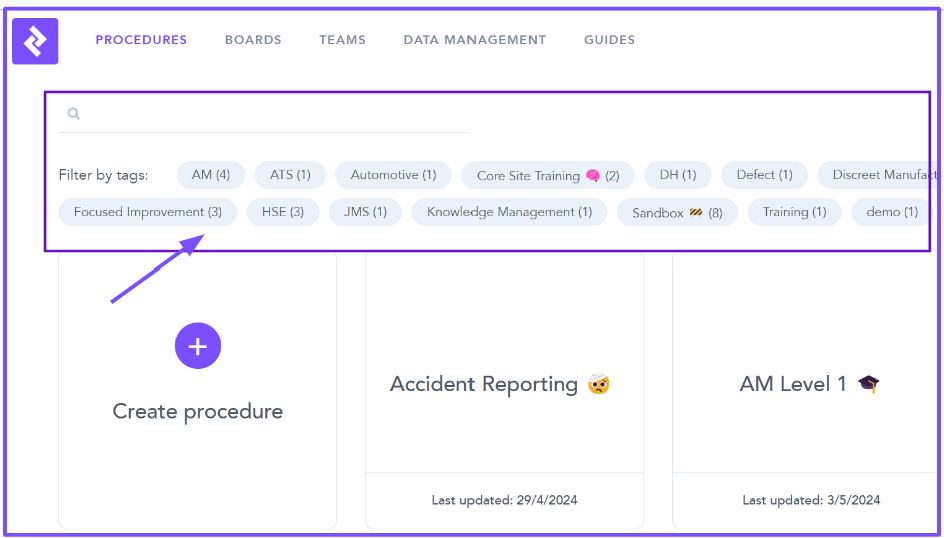This screenshot has height=538, width=944.
Task: Filter by Knowledge Management (1) tag
Action: click(x=509, y=212)
